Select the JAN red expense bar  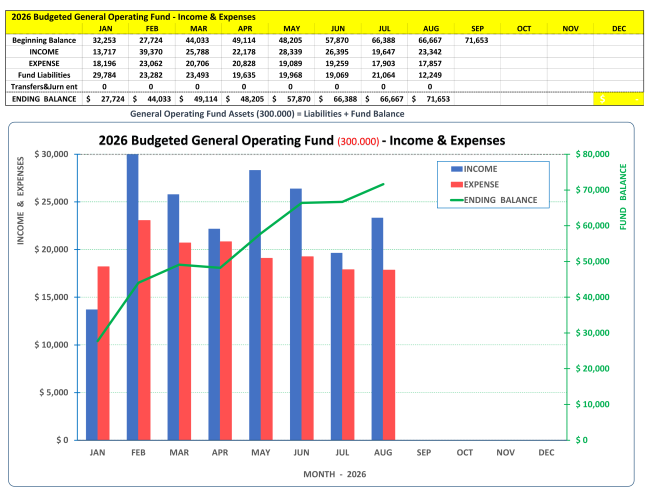click(104, 353)
